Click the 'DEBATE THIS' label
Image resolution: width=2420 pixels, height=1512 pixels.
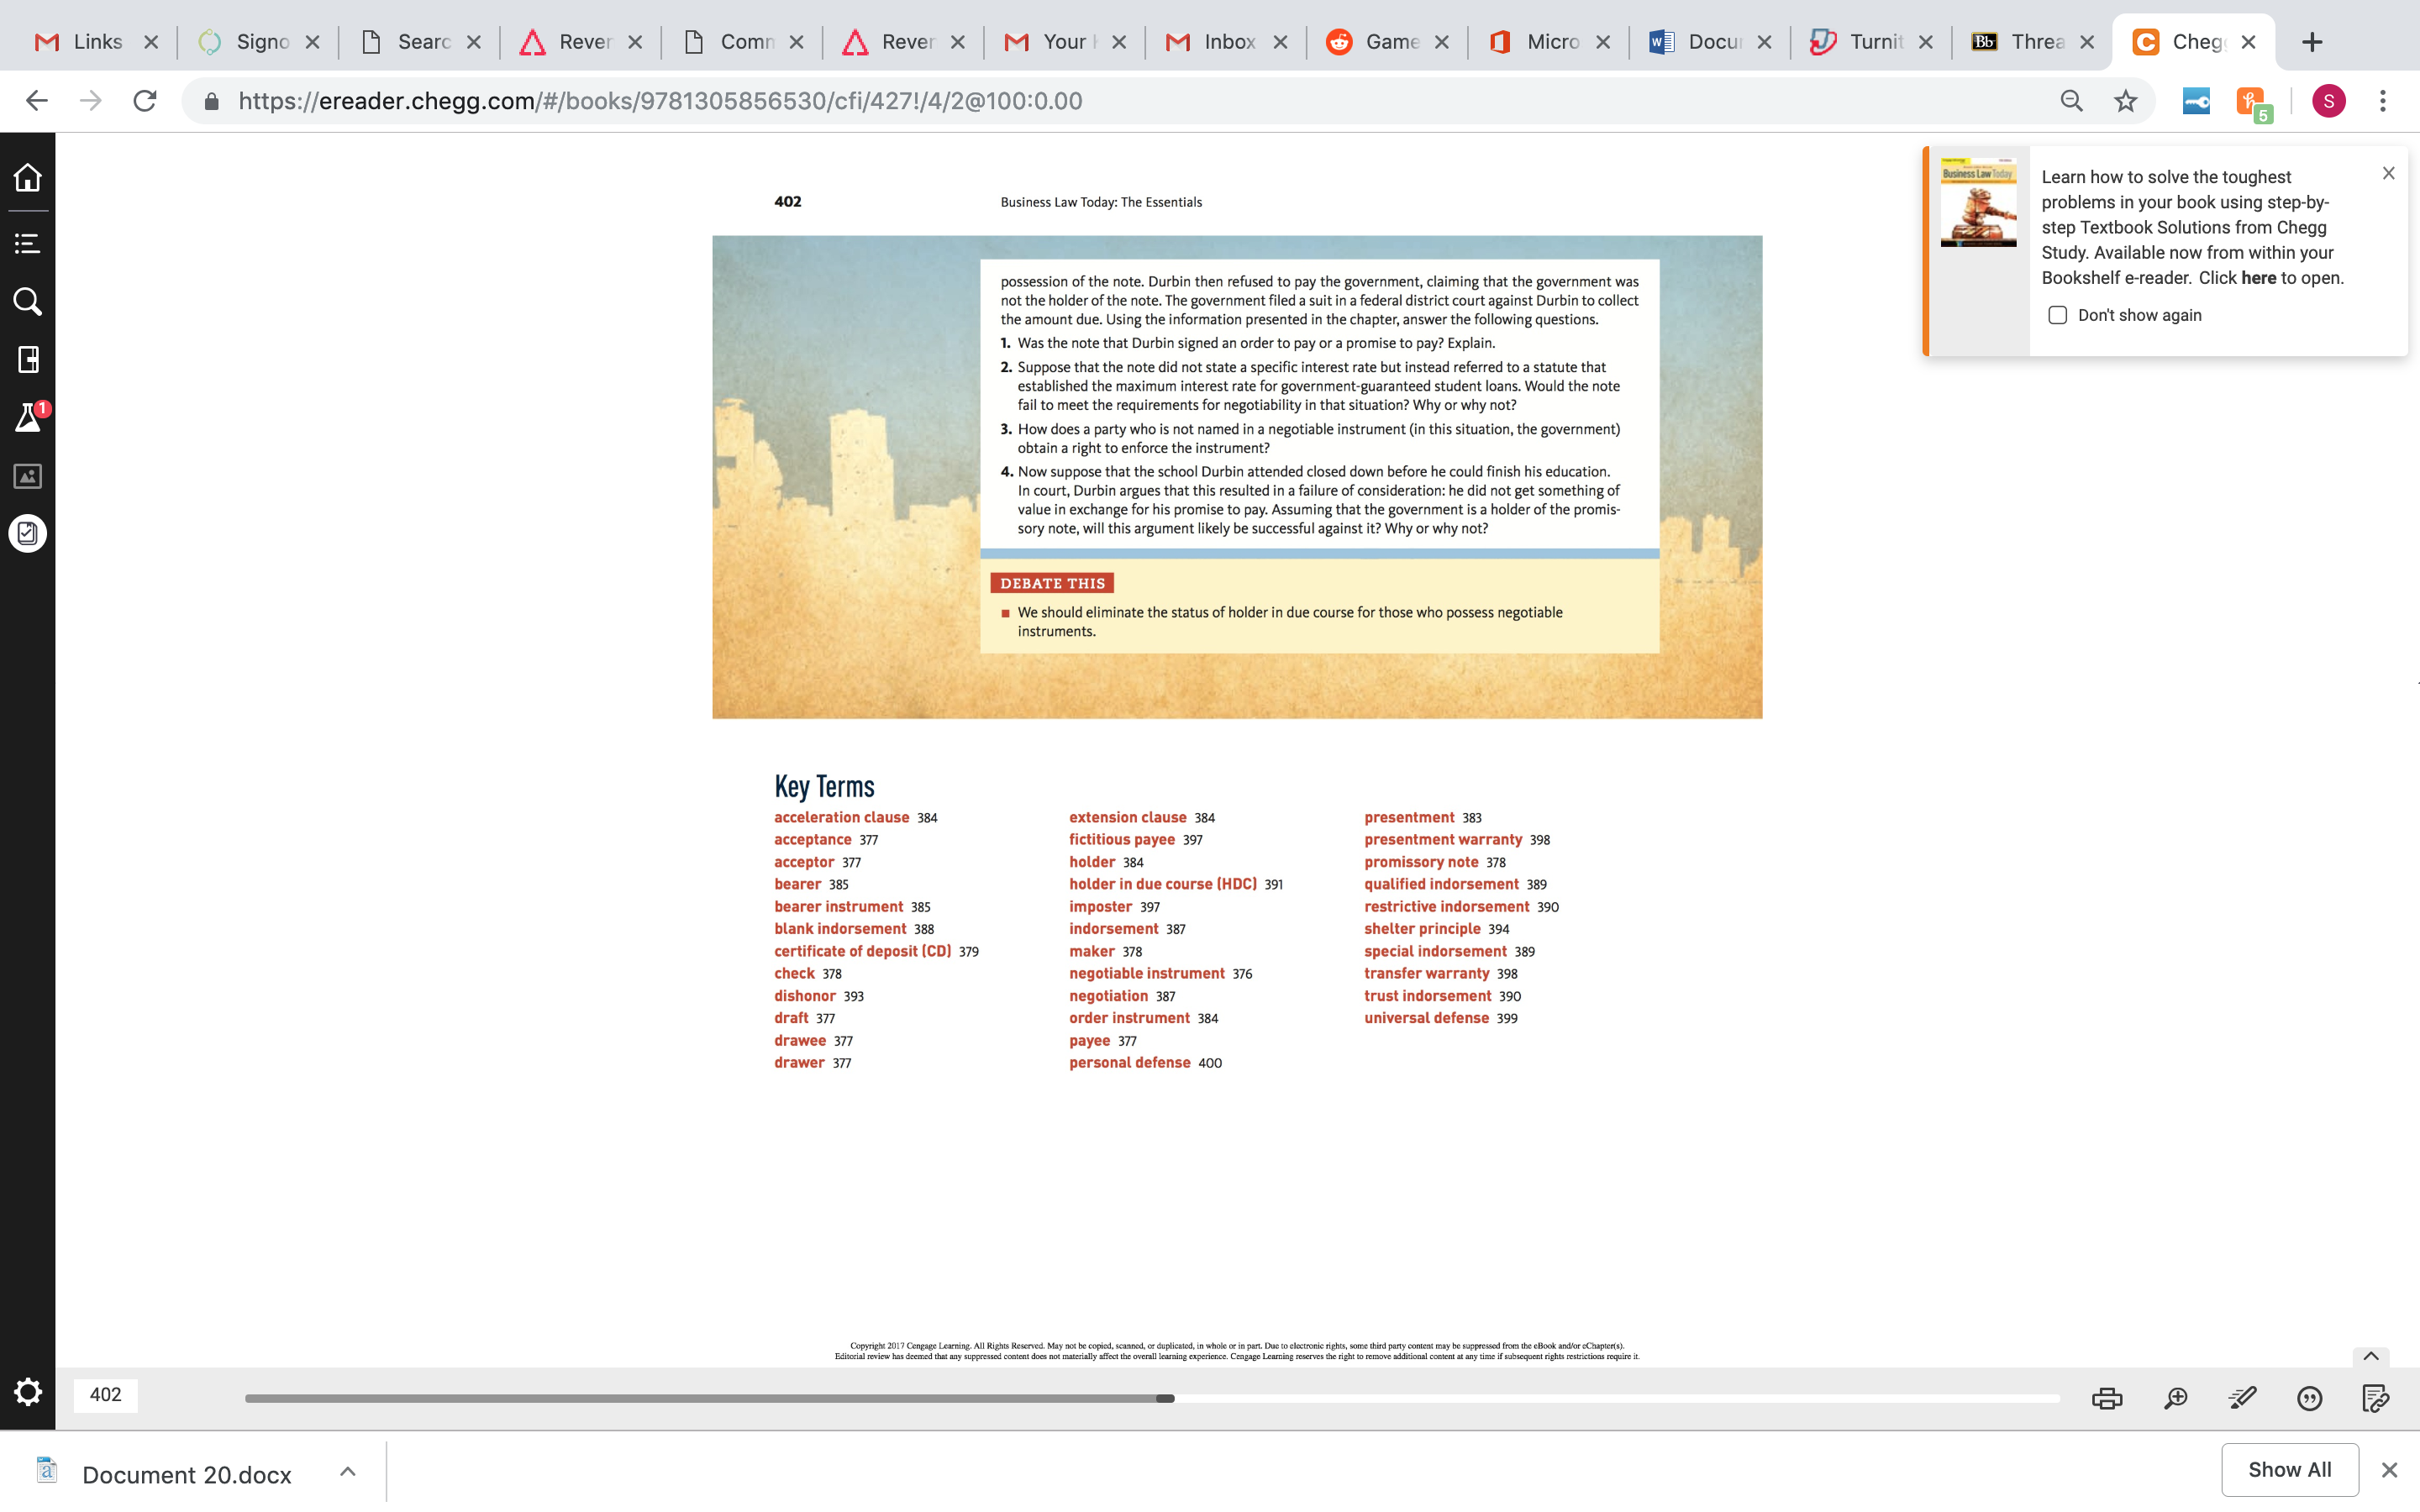coord(1052,583)
